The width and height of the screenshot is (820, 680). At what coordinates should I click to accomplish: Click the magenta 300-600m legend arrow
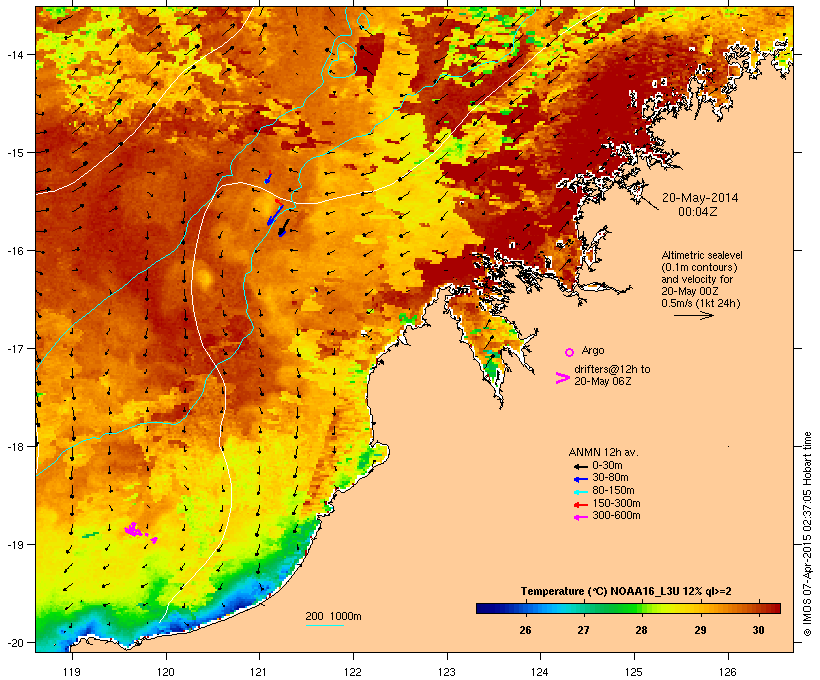tap(580, 517)
